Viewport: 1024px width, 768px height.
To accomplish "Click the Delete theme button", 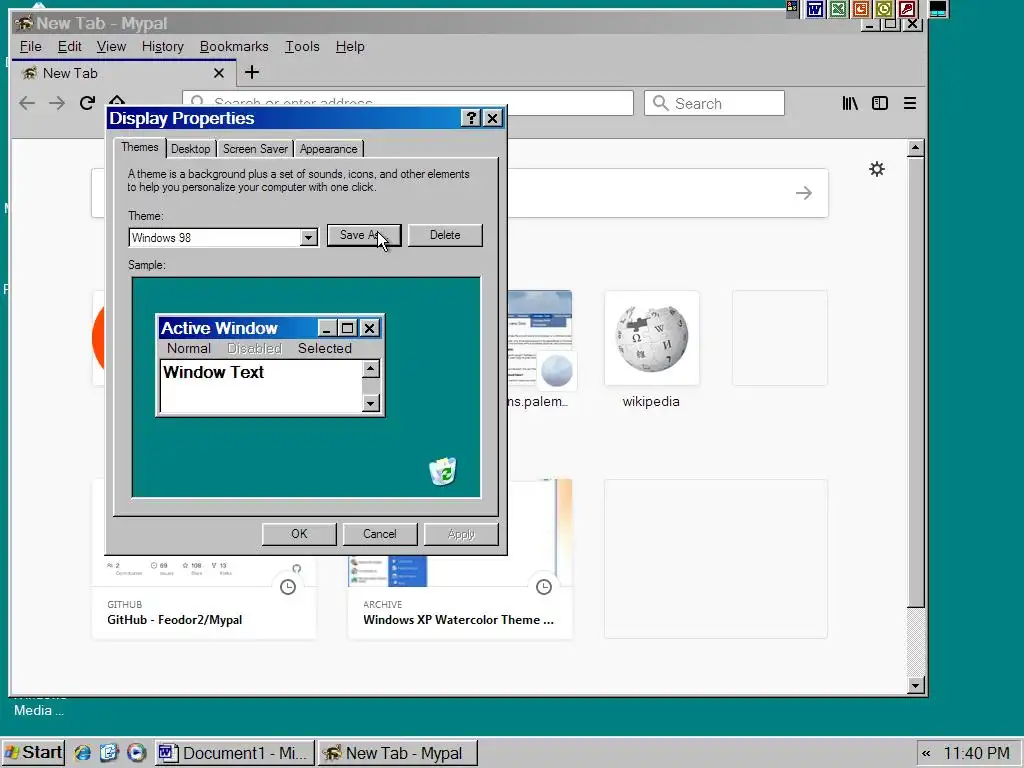I will click(x=445, y=235).
